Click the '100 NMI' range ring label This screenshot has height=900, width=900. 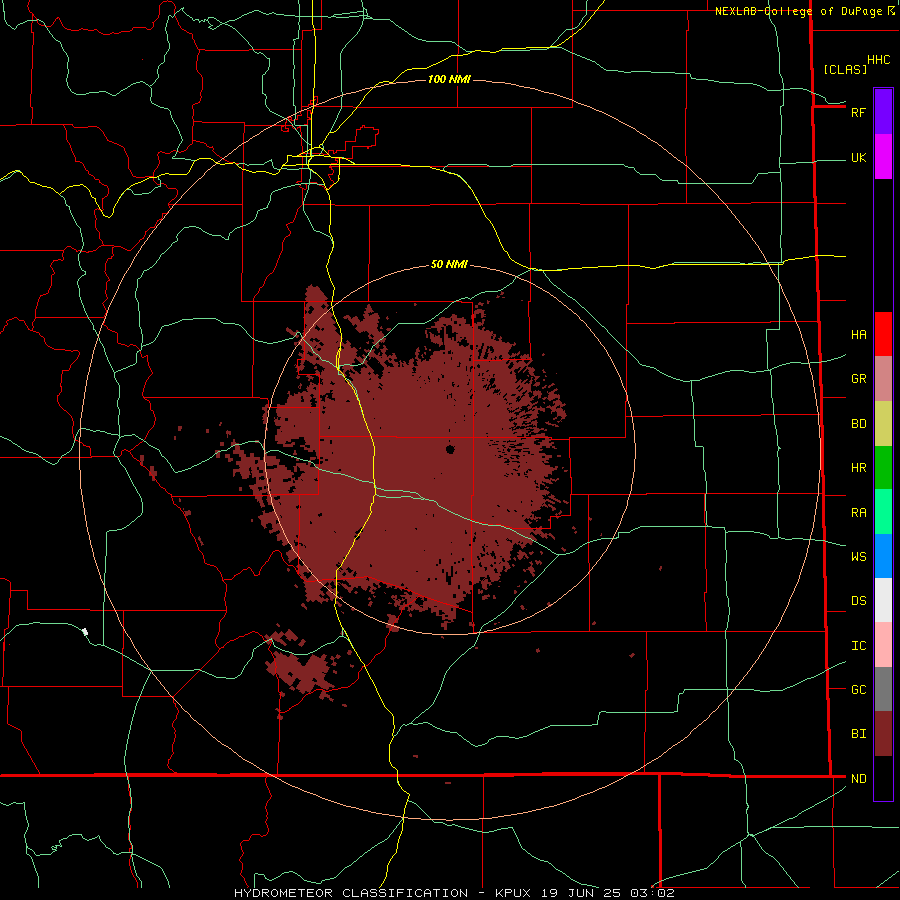pos(449,79)
